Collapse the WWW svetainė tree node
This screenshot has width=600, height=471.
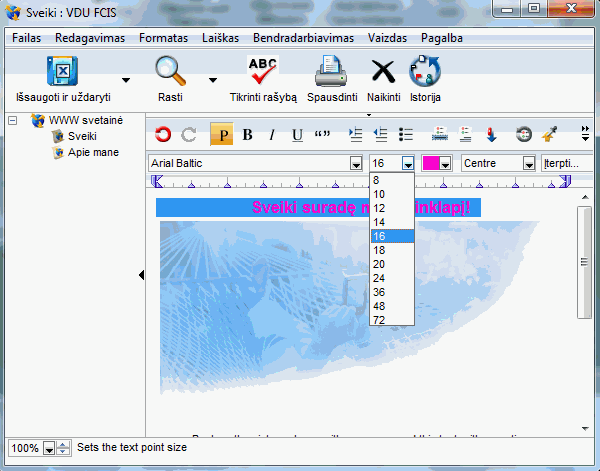[13, 121]
